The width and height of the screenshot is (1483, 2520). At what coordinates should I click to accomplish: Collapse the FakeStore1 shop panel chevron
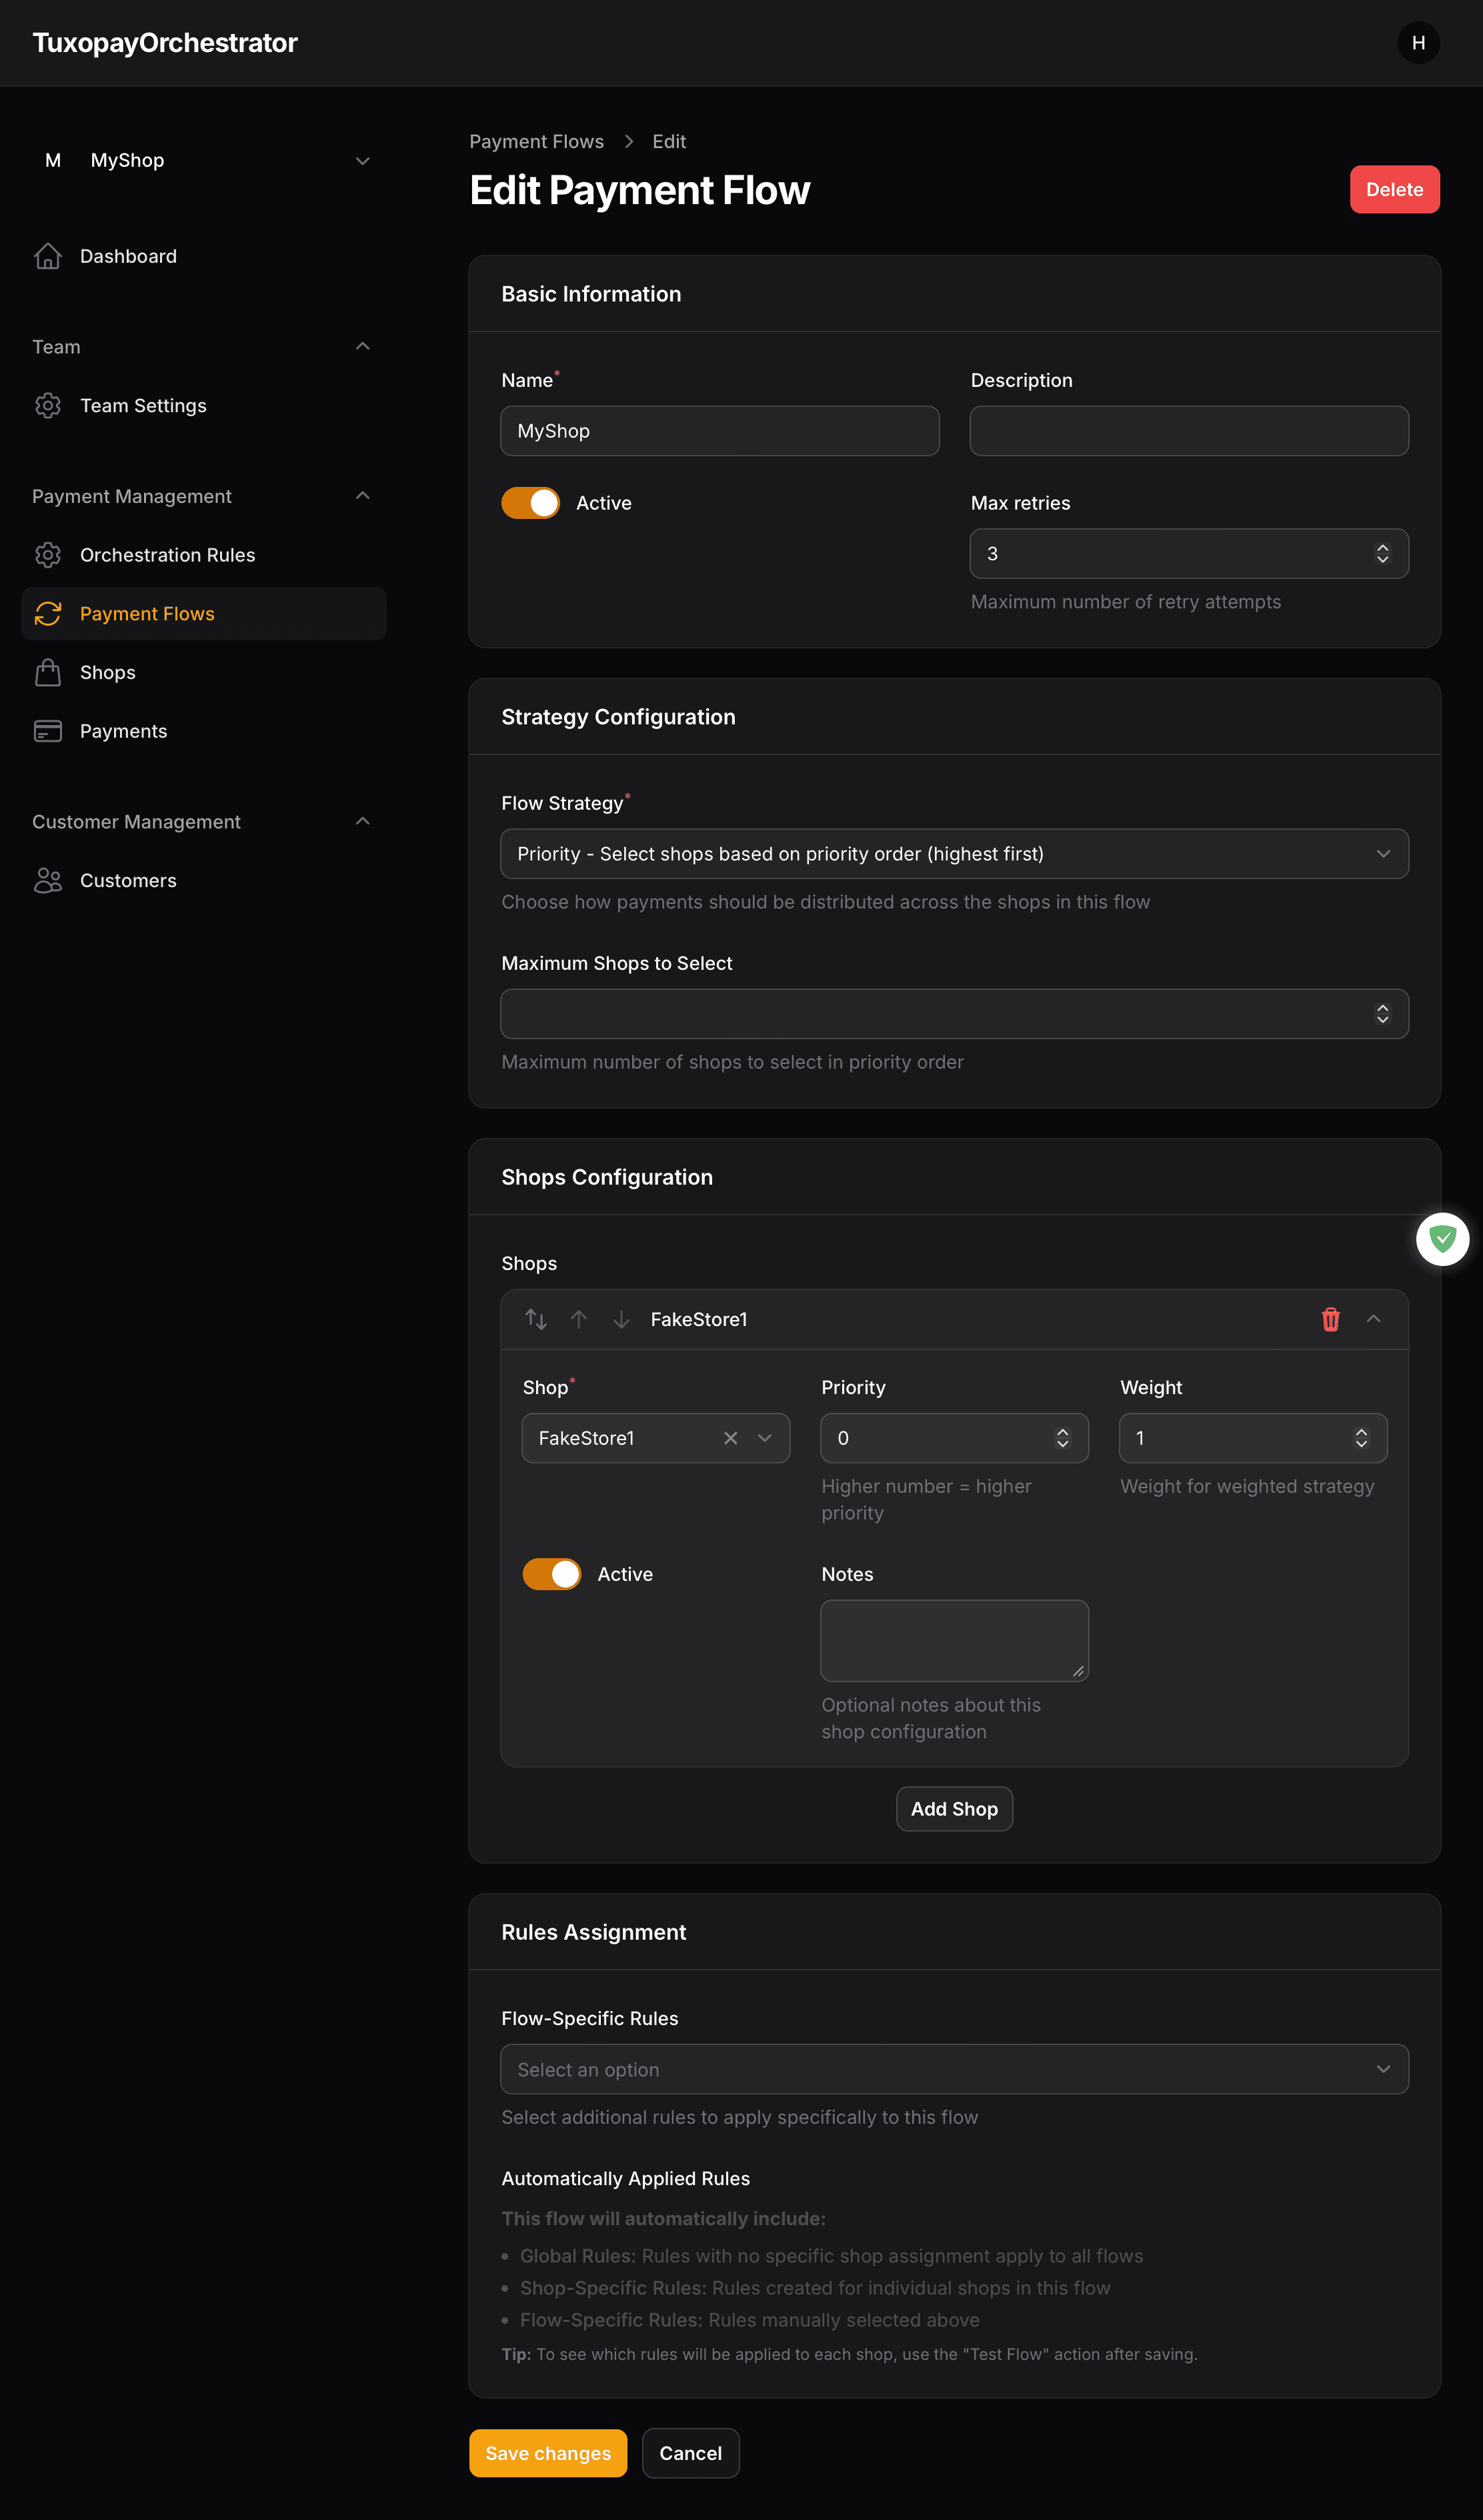[x=1373, y=1319]
